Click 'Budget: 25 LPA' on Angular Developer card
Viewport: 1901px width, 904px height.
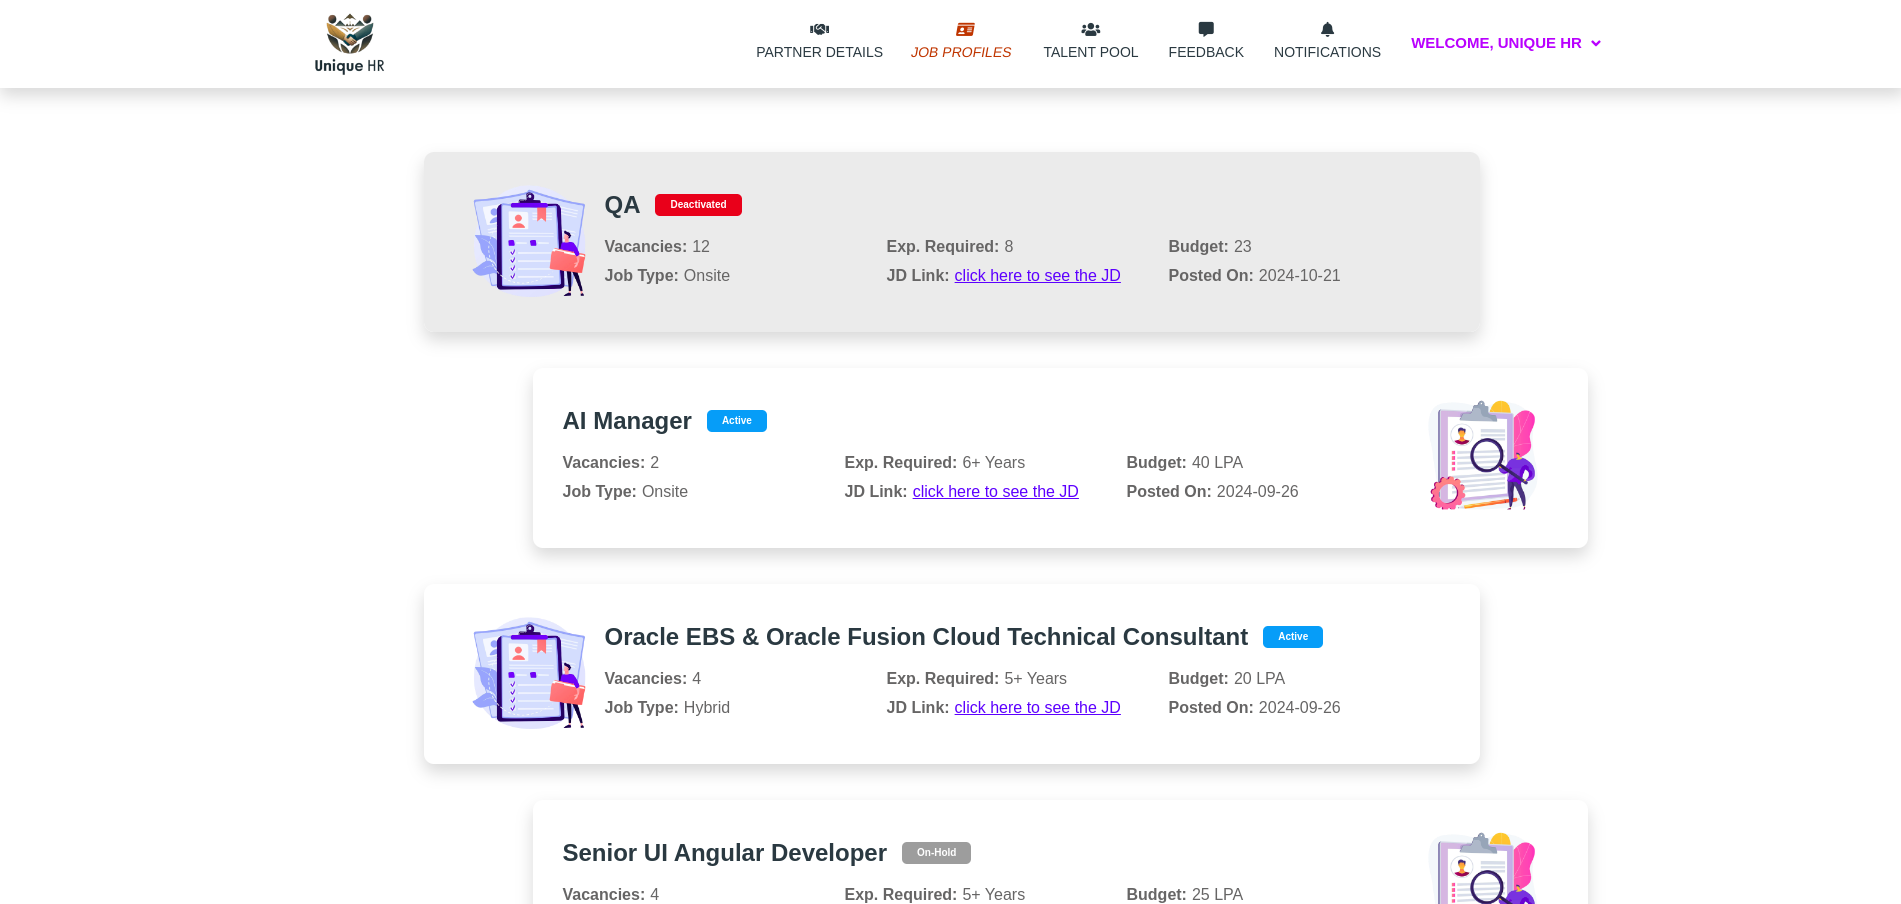1184,894
